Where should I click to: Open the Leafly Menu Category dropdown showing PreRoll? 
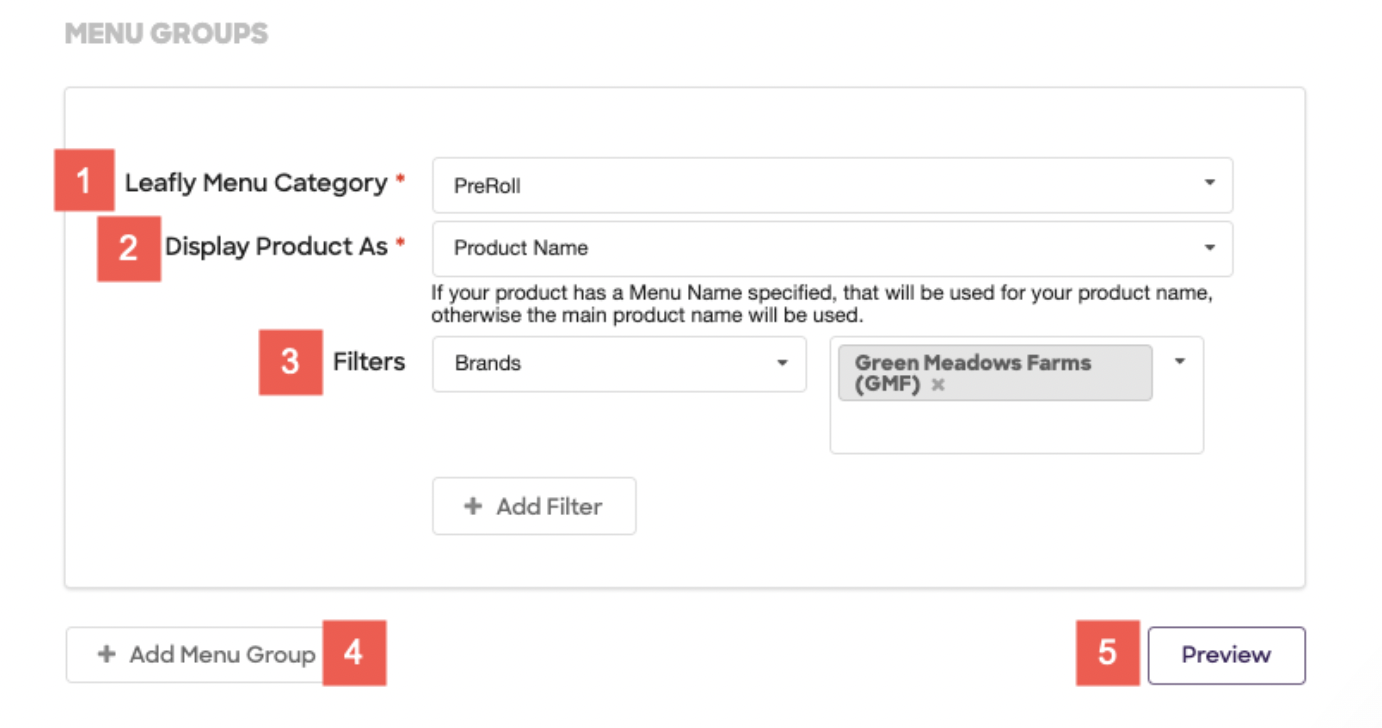pos(832,185)
